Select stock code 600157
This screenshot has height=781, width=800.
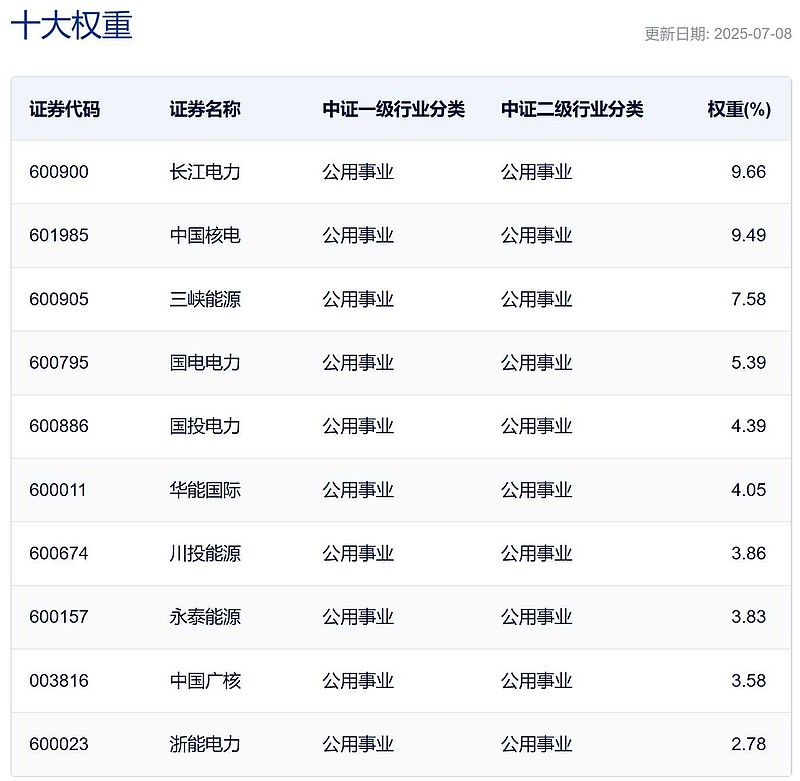pyautogui.click(x=59, y=617)
